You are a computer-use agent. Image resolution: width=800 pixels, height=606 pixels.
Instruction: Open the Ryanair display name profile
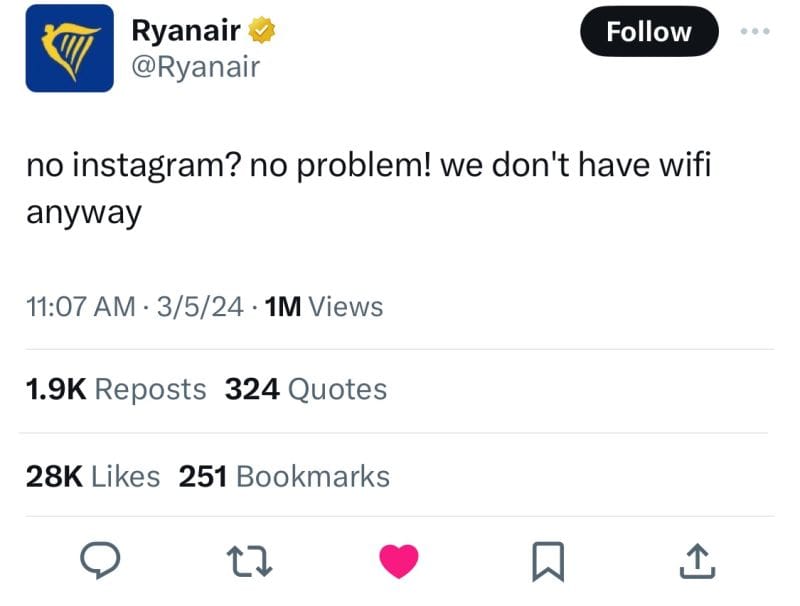click(186, 30)
